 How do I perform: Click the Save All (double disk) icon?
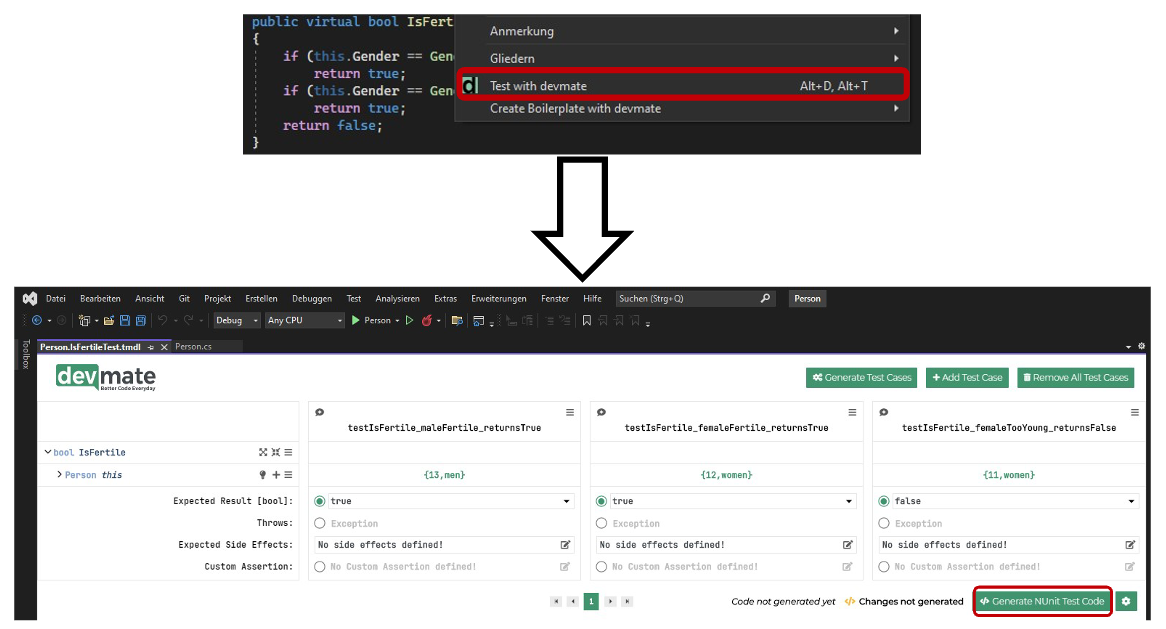pyautogui.click(x=141, y=320)
